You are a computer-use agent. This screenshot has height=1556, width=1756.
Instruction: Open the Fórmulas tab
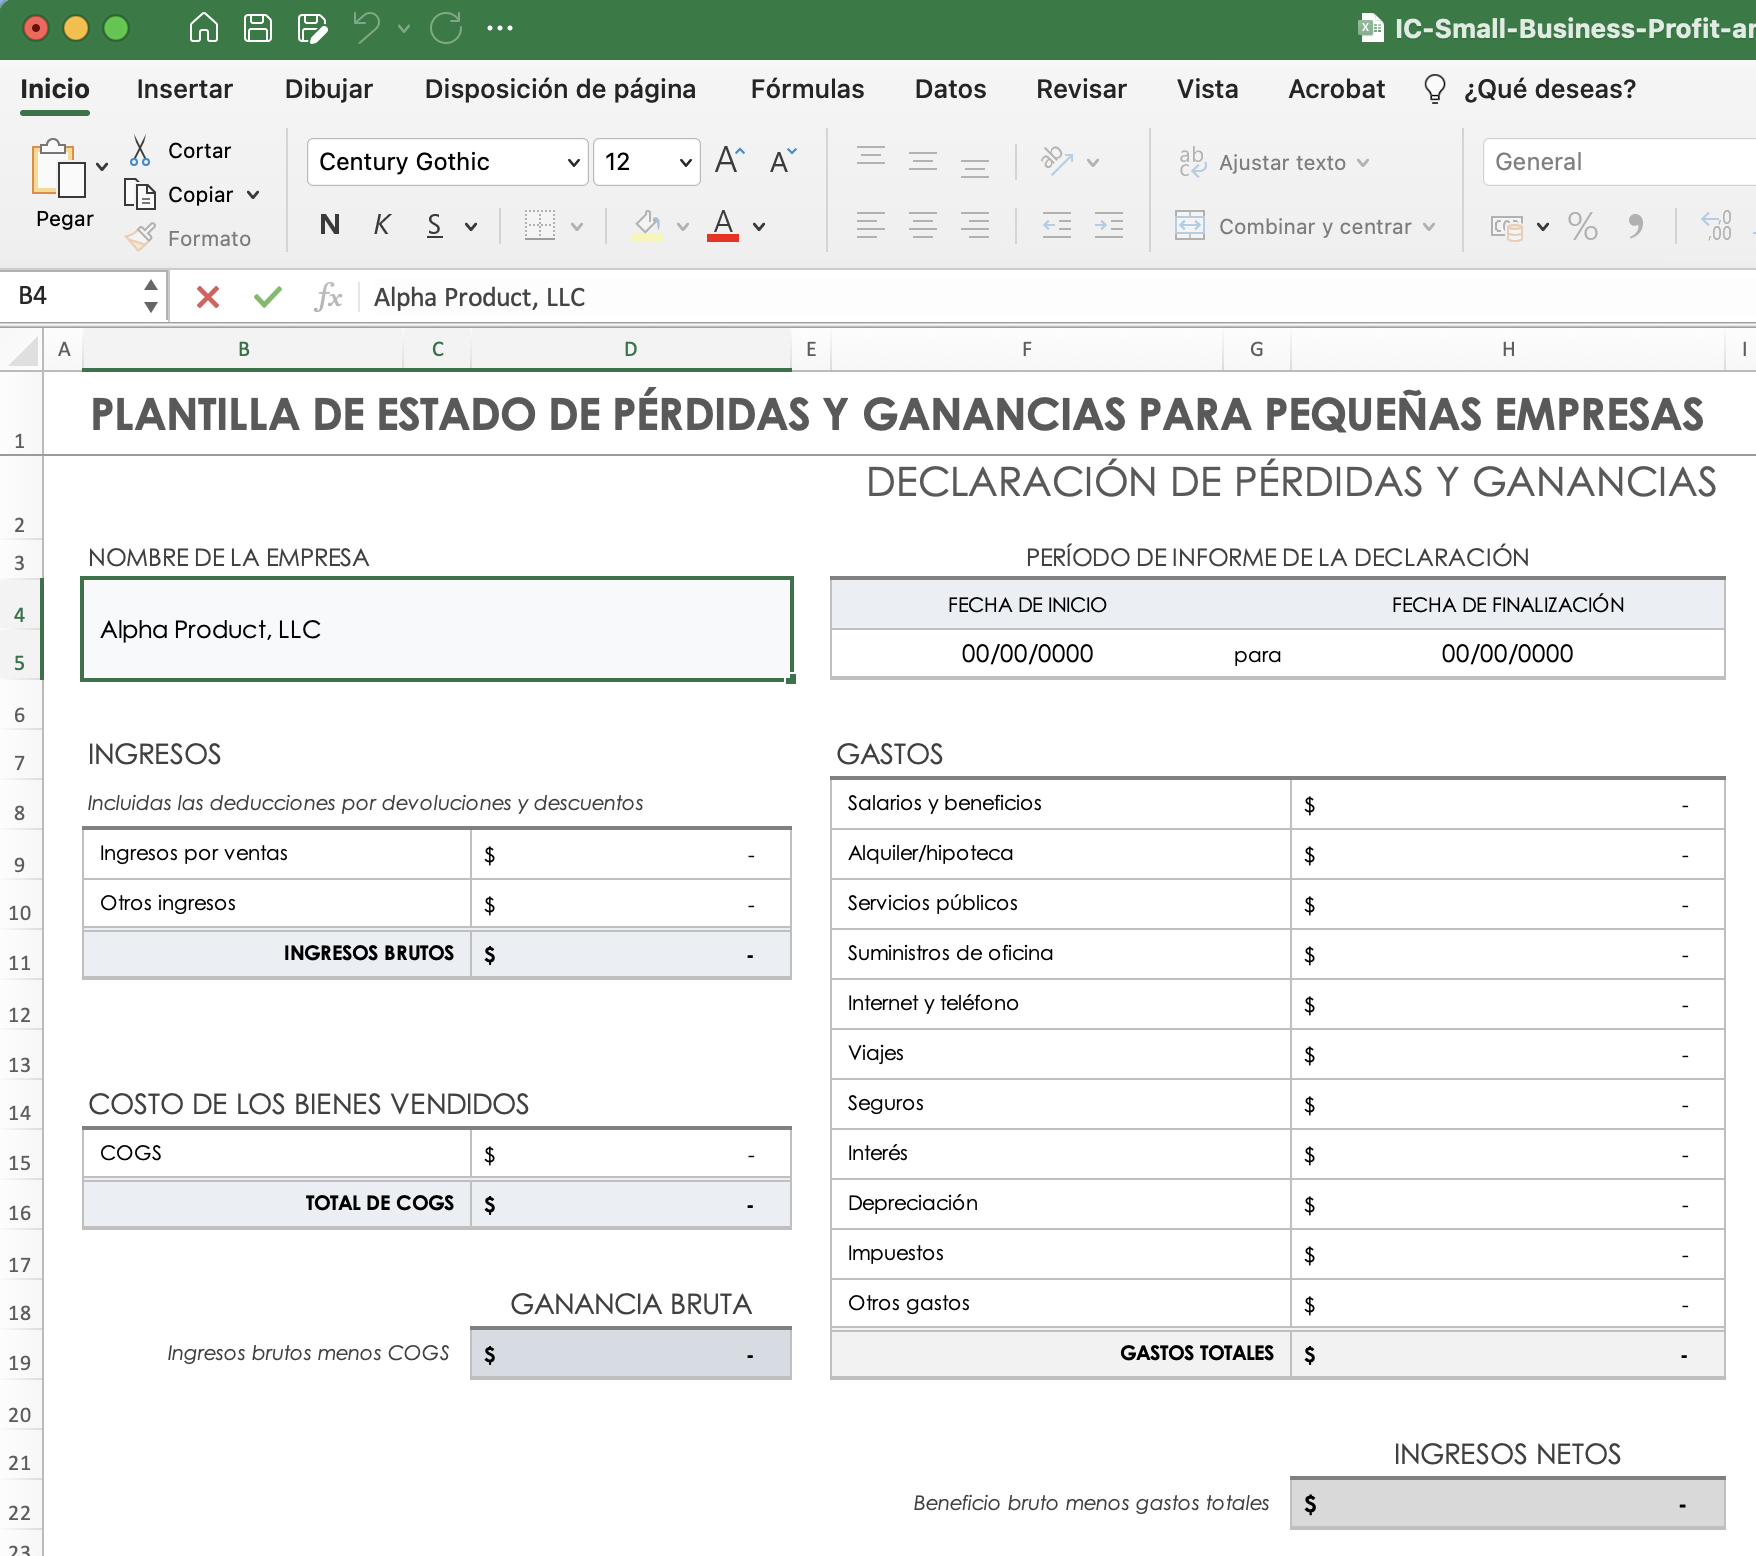point(807,89)
